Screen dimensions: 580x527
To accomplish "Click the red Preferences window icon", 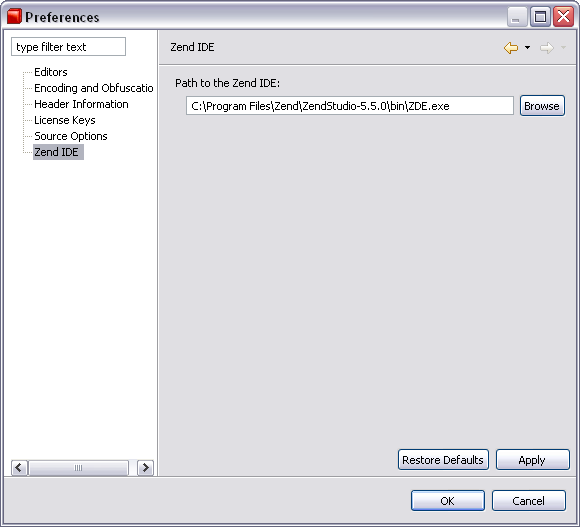I will 14,17.
